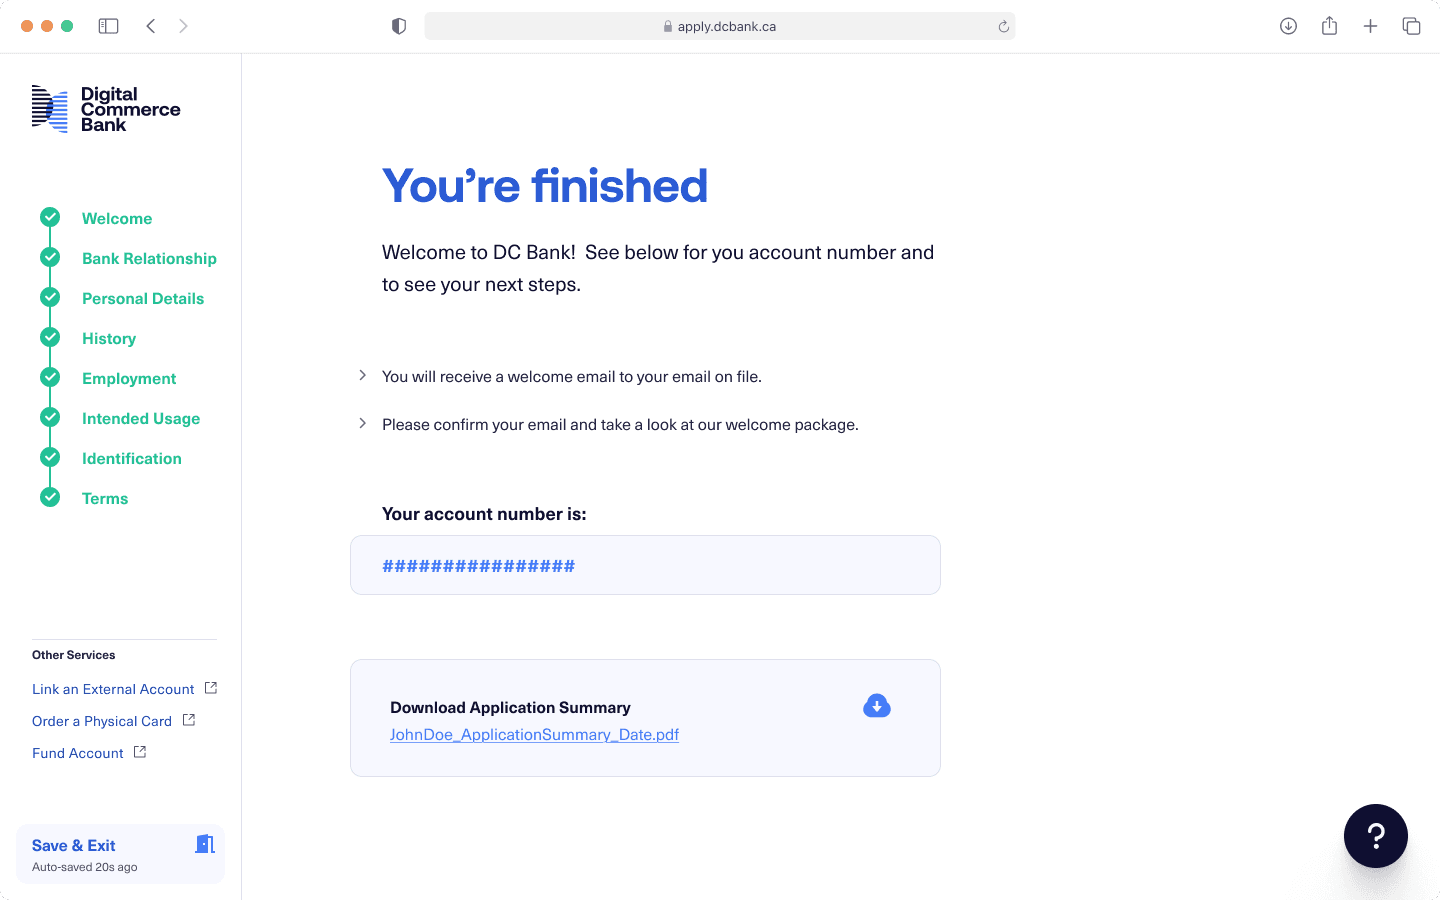The image size is (1440, 900).
Task: Open Safari downloads icon
Action: [1288, 26]
